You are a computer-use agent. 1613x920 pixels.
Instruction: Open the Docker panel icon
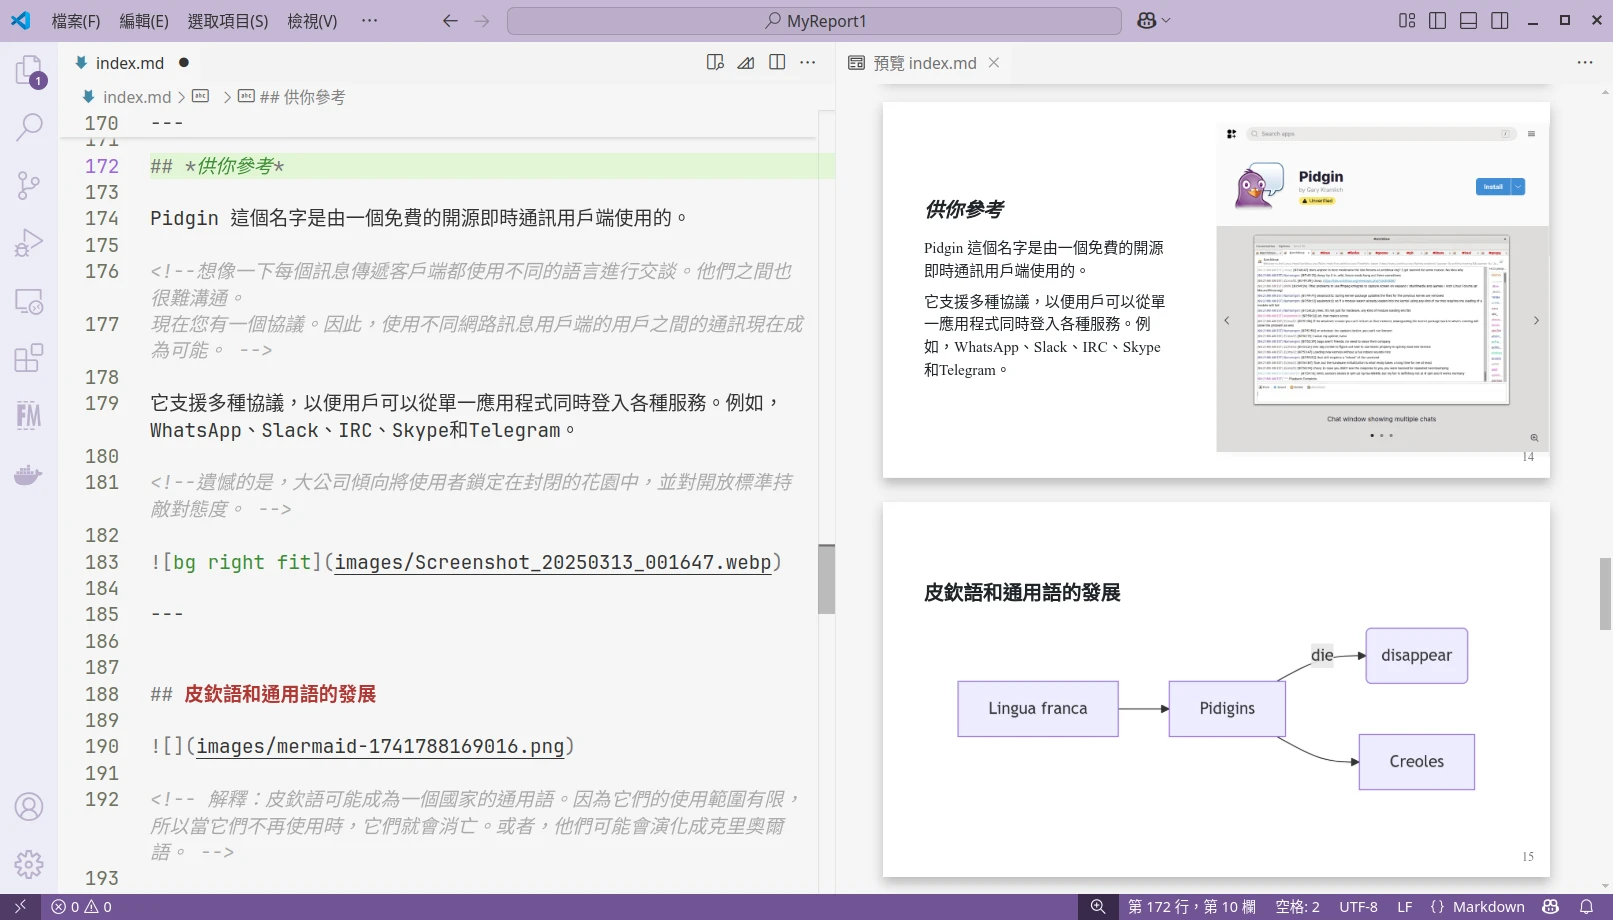[29, 474]
